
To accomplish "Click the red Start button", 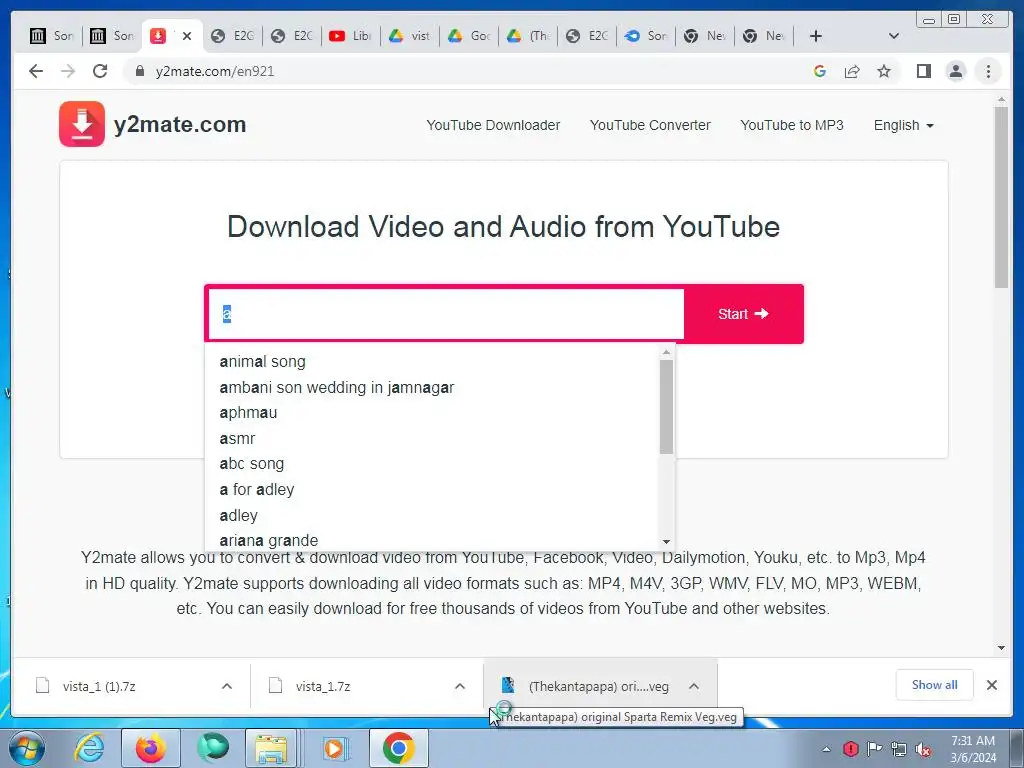I will pos(743,314).
